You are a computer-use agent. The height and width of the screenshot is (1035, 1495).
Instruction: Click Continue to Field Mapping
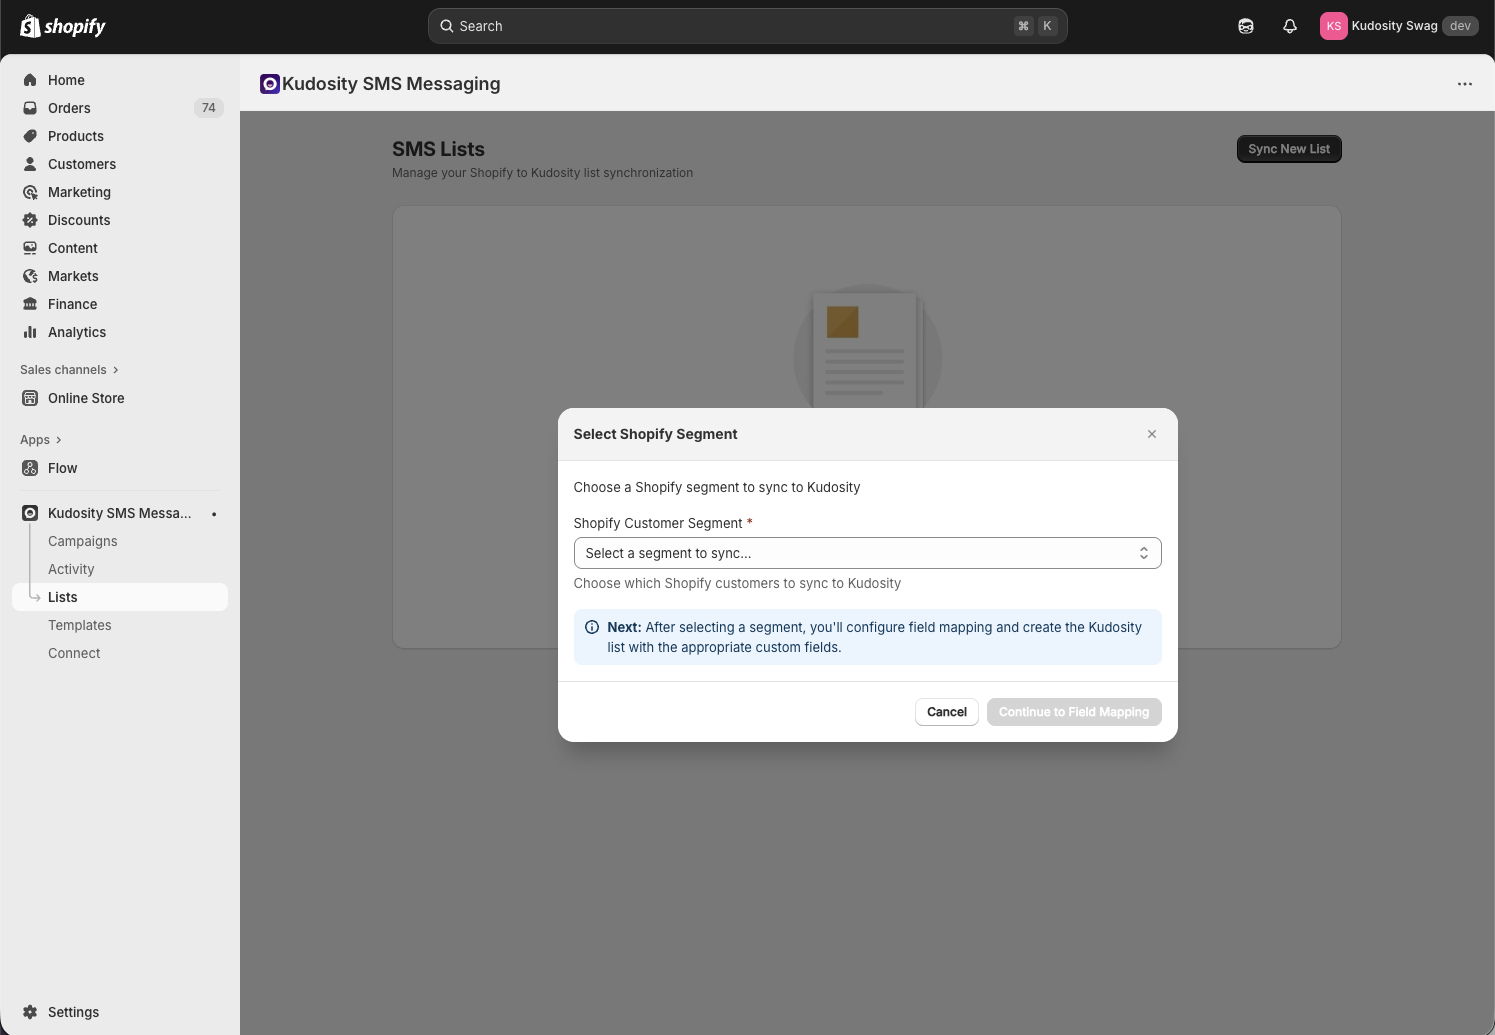pyautogui.click(x=1074, y=712)
